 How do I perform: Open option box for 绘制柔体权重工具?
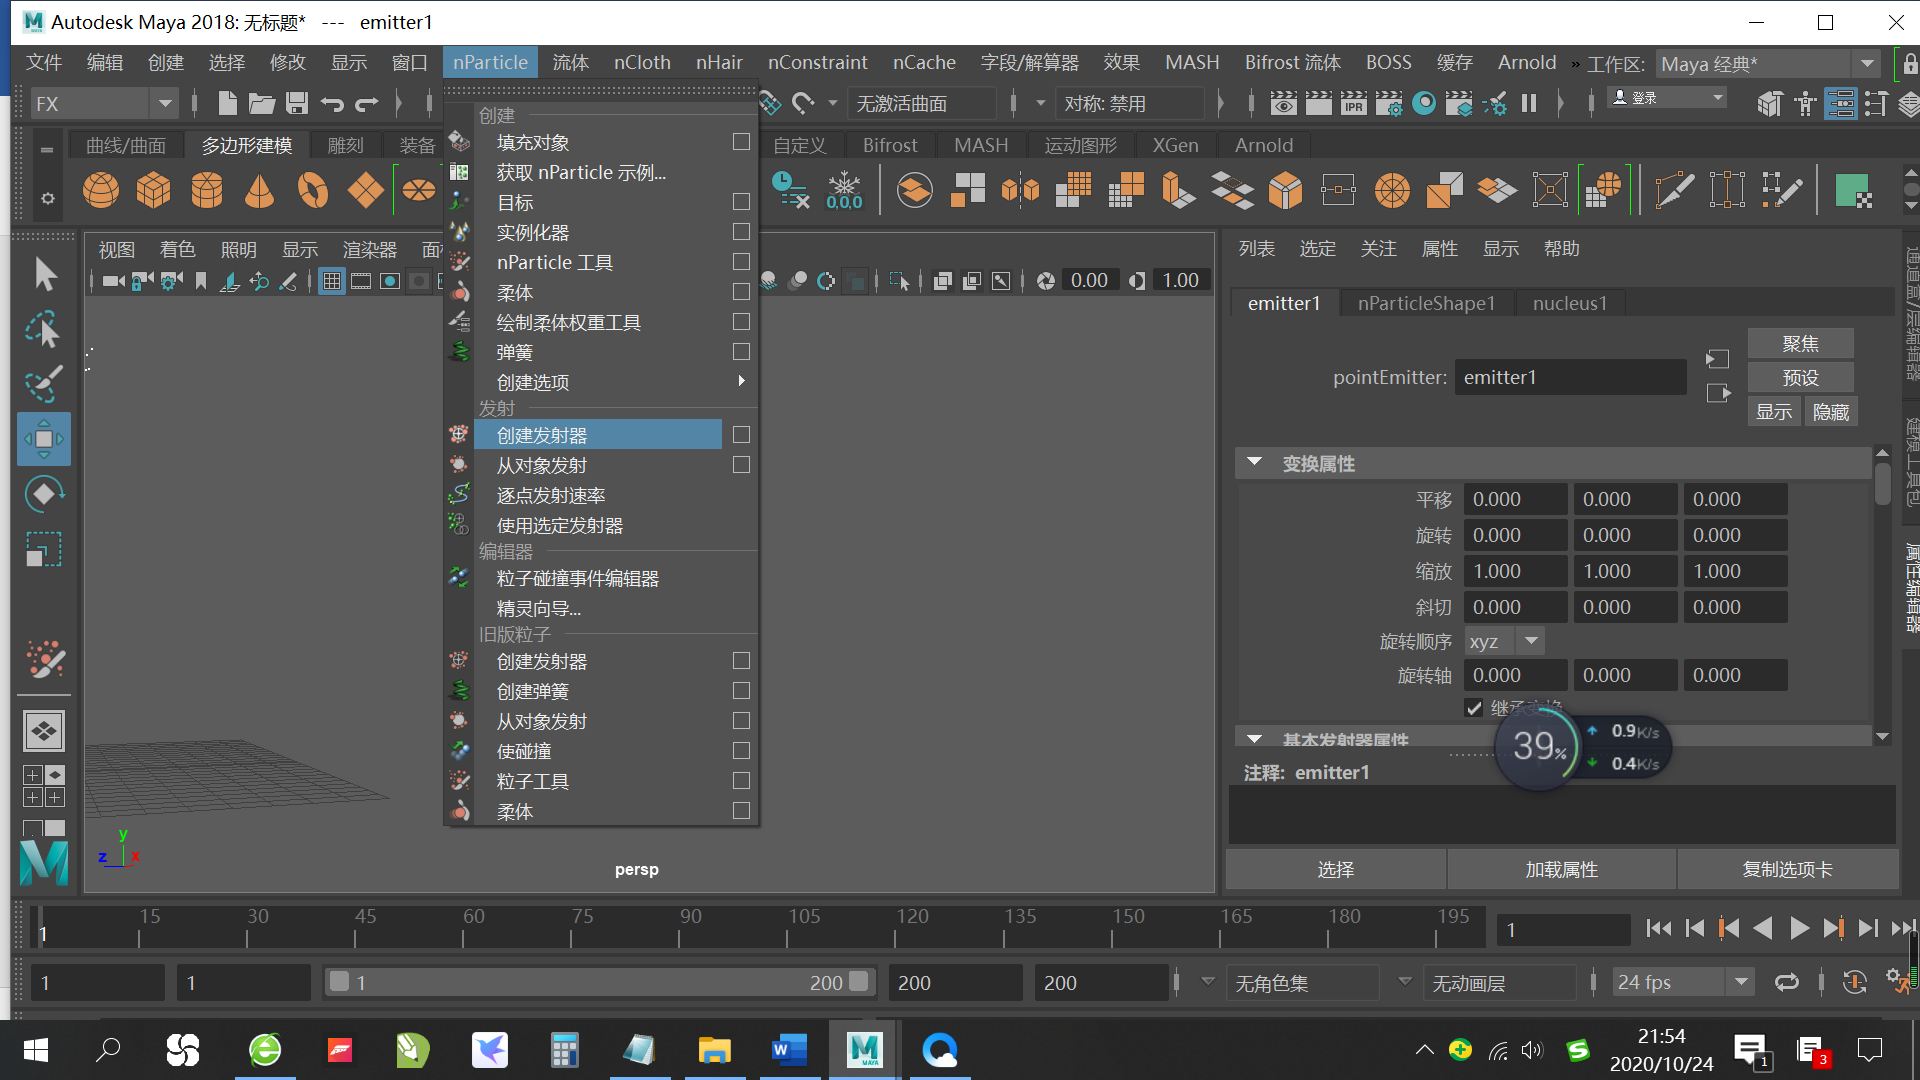tap(741, 322)
